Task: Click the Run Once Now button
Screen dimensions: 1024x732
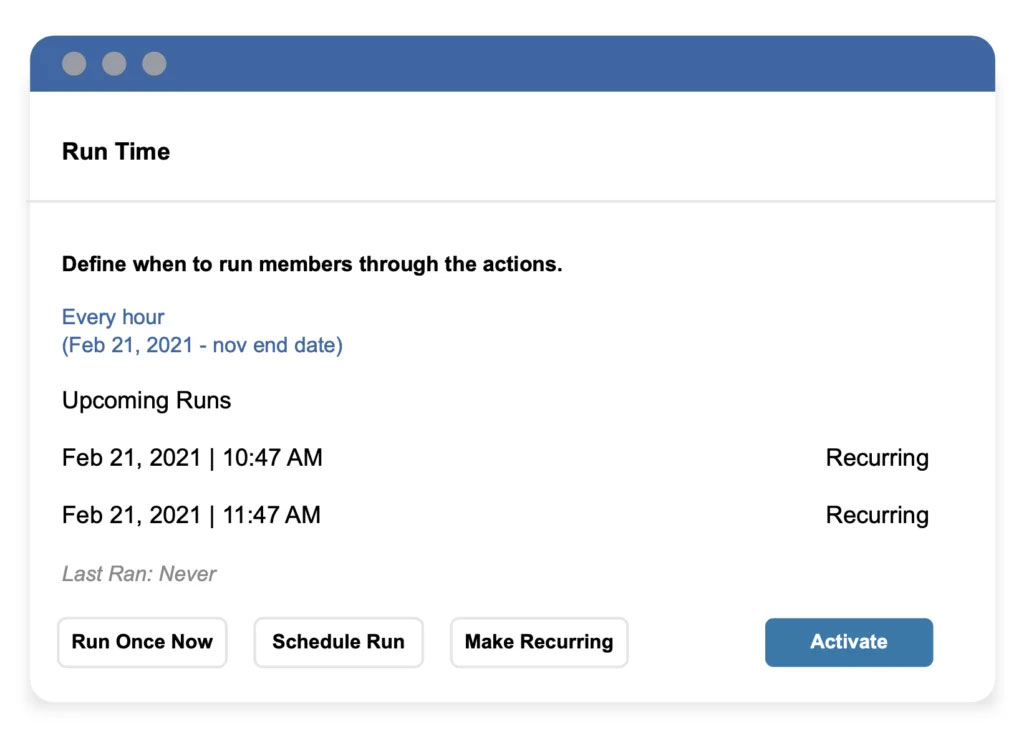Action: click(x=142, y=642)
